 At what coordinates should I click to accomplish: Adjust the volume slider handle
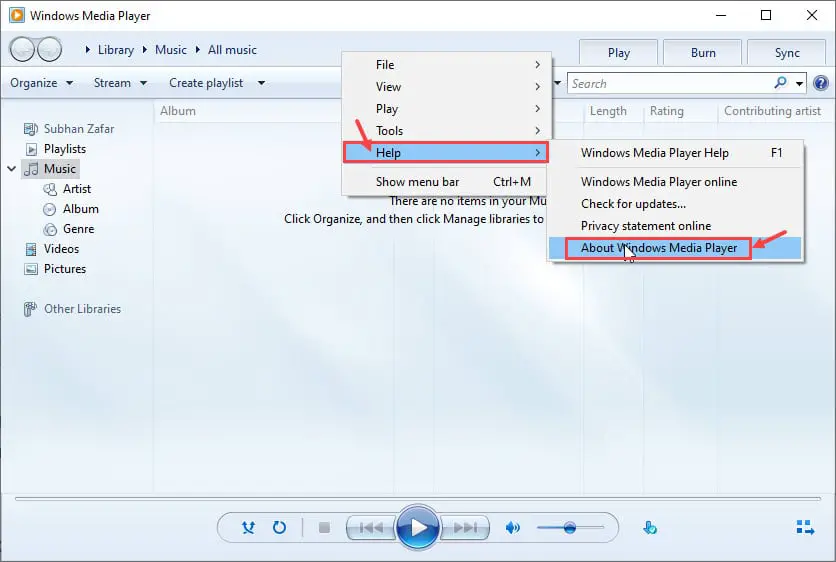(569, 528)
